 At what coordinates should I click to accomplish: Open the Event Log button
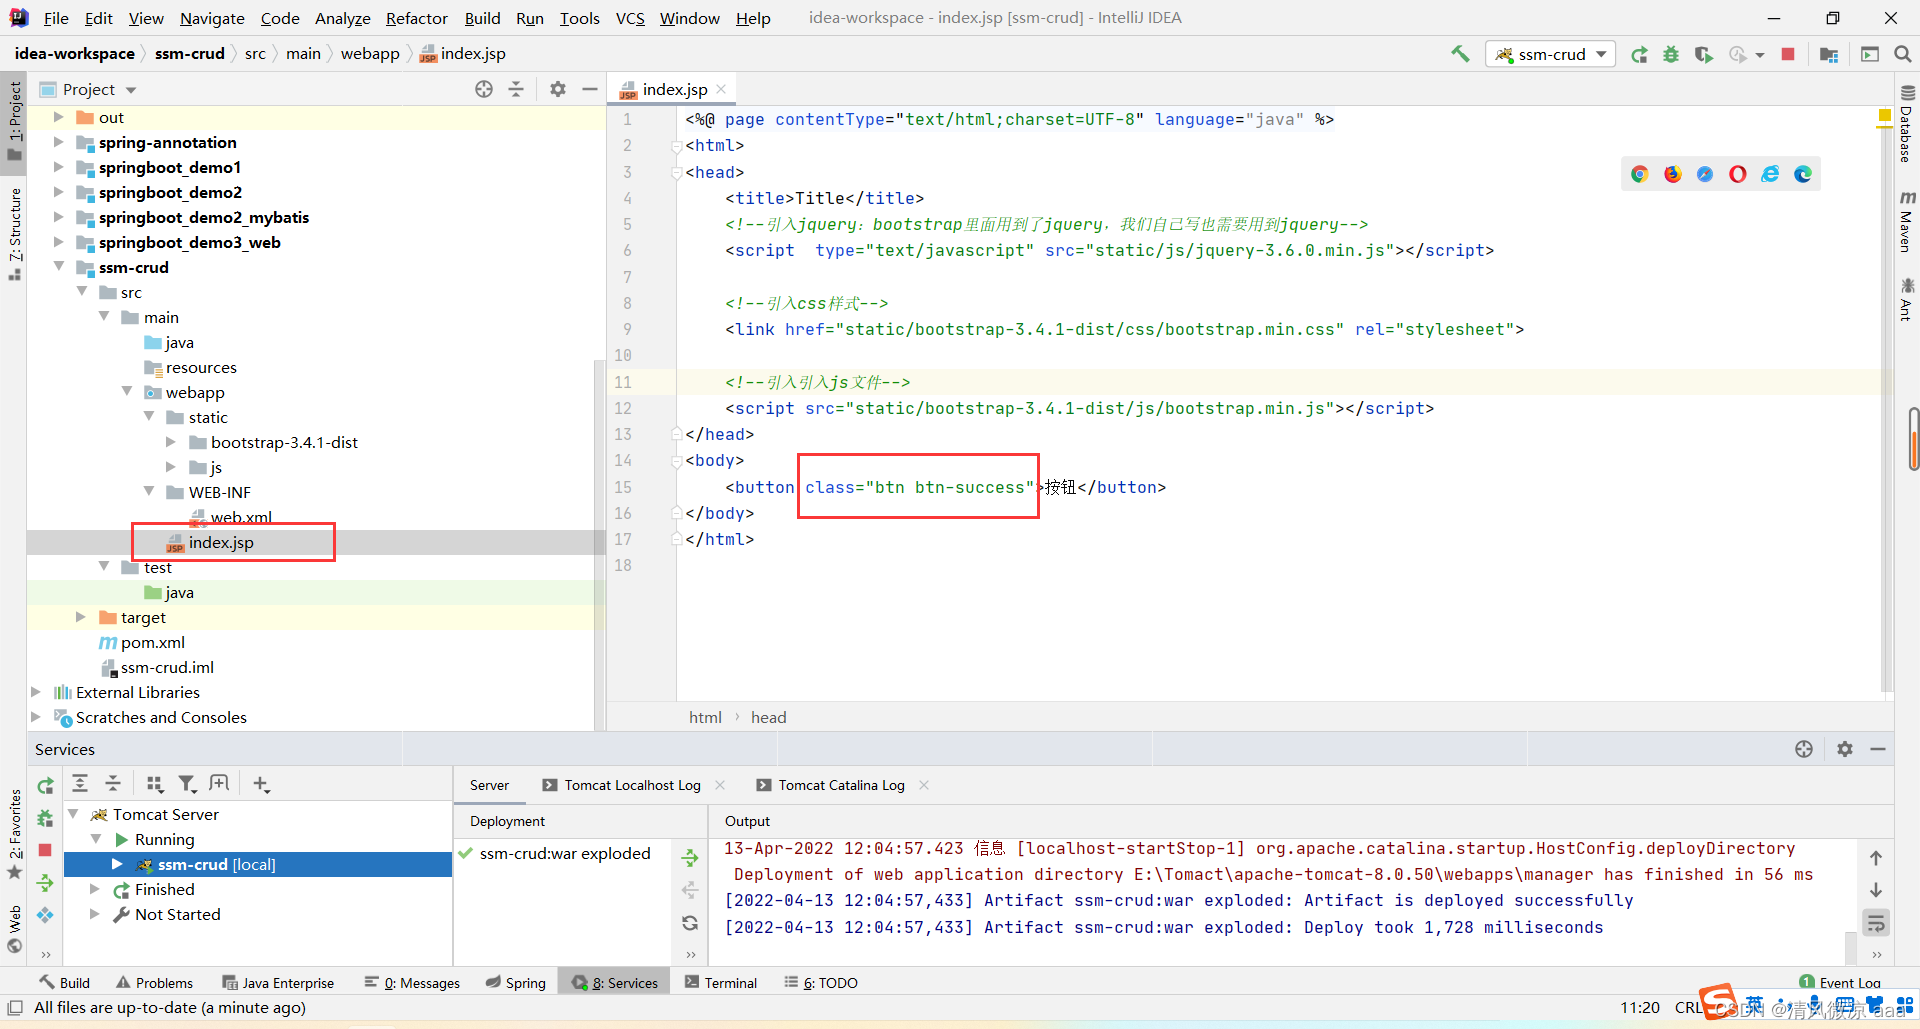1840,982
